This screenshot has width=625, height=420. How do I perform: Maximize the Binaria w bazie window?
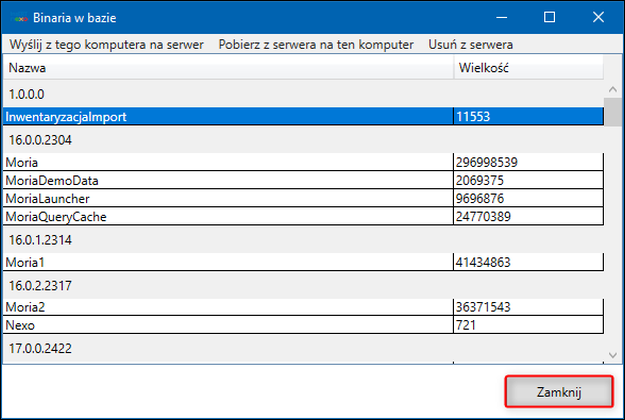(x=549, y=17)
